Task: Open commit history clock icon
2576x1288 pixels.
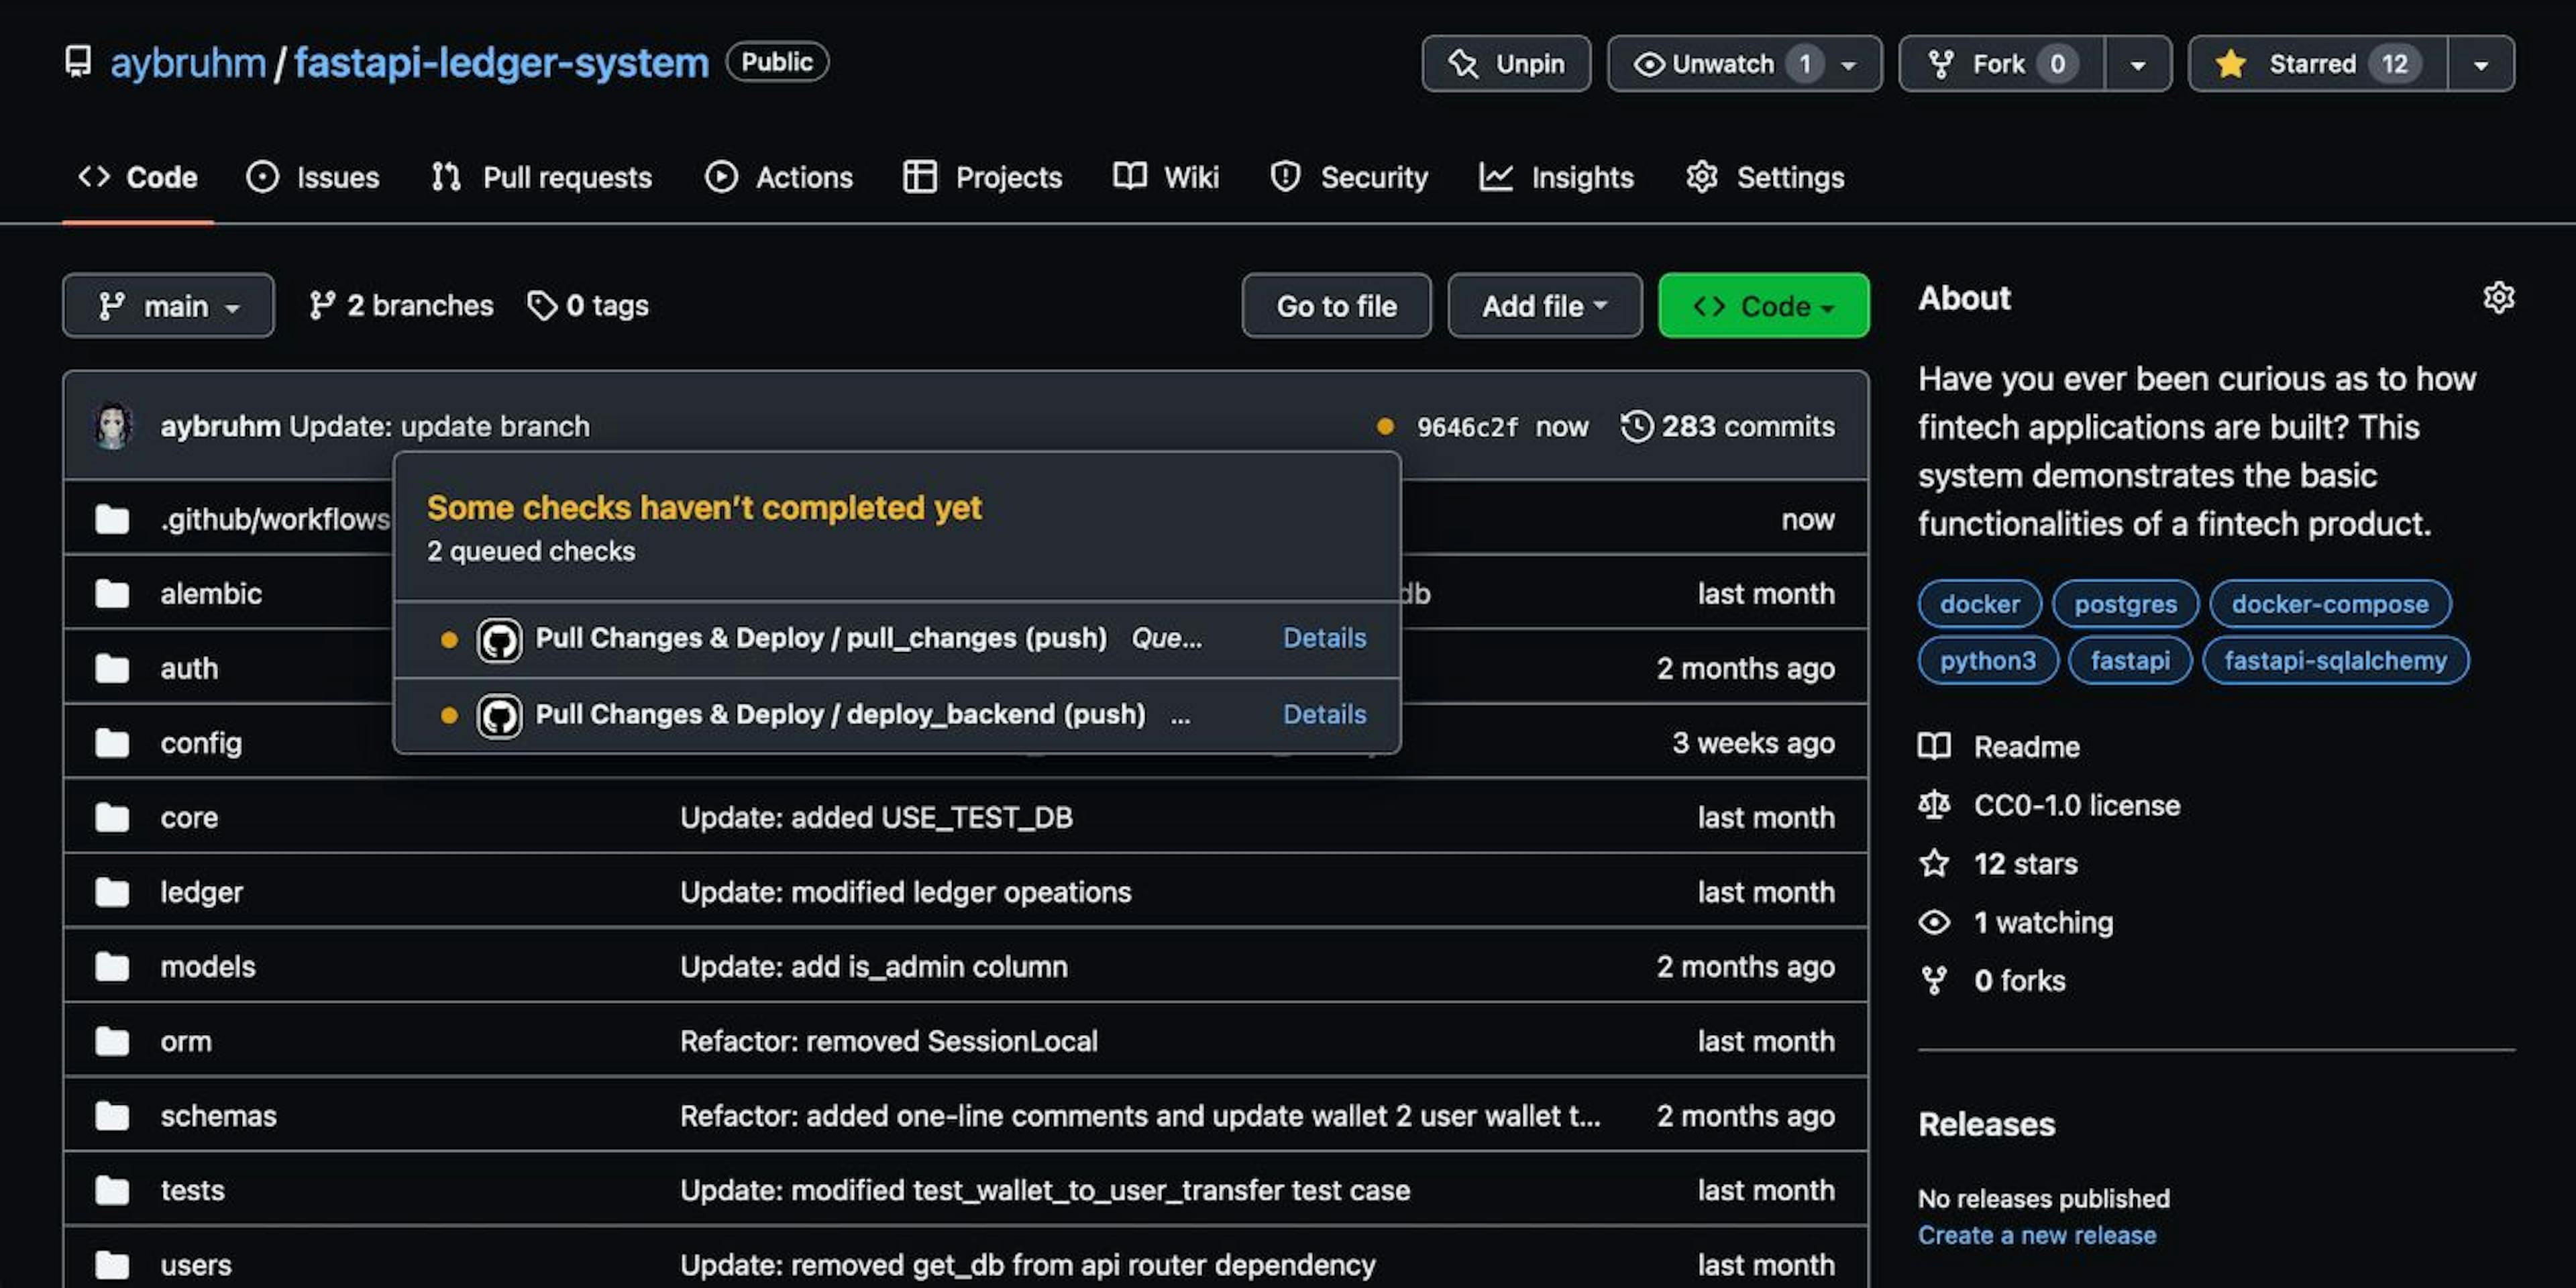Action: pyautogui.click(x=1636, y=427)
